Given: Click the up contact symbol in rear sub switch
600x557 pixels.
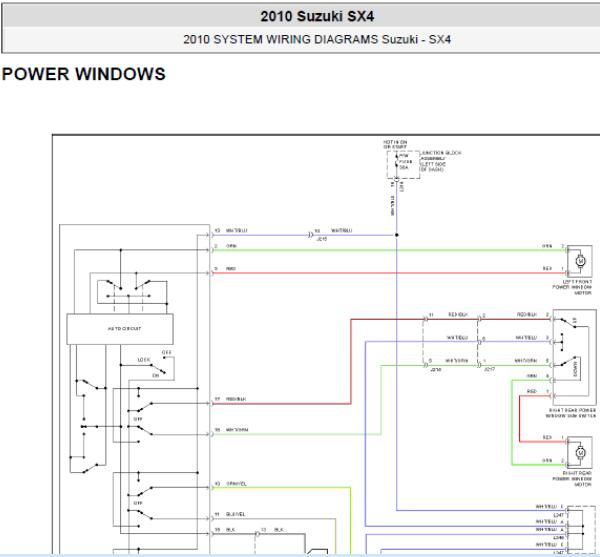Looking at the screenshot, I should coord(569,322).
